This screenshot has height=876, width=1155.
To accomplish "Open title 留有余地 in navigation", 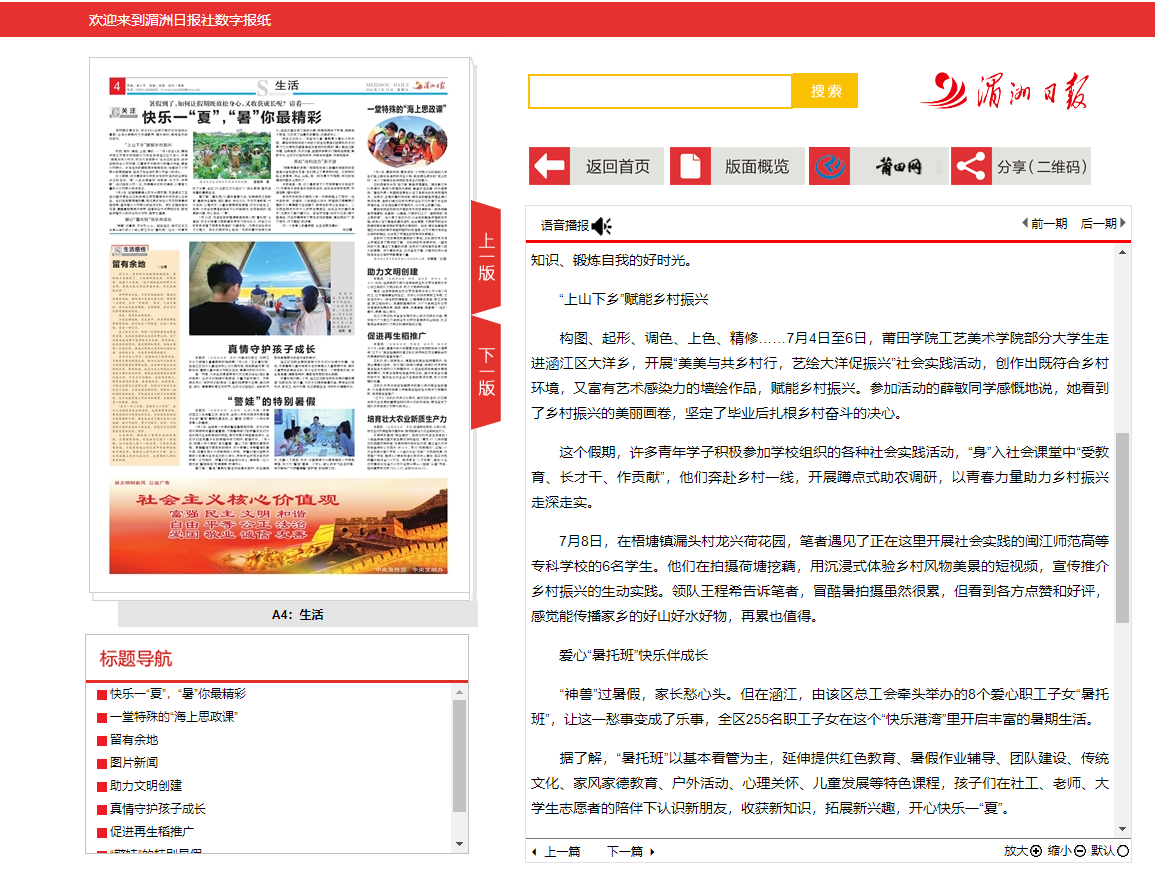I will pos(133,740).
